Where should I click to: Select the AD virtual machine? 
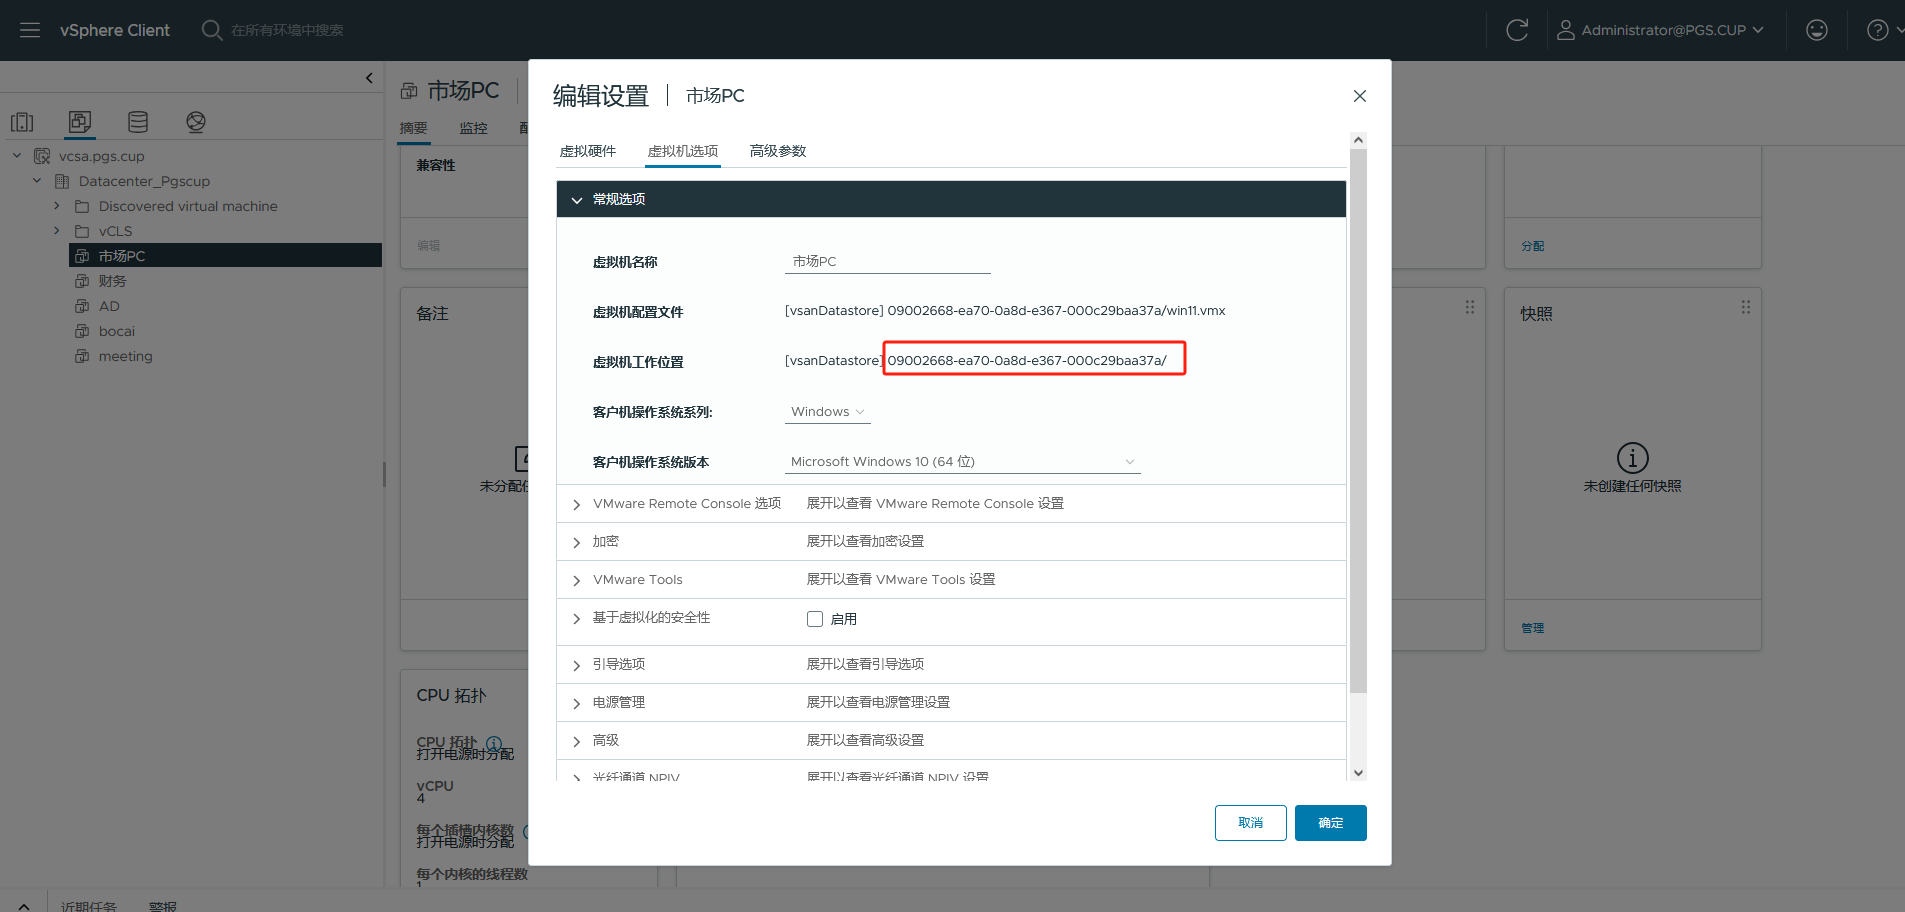pos(109,306)
